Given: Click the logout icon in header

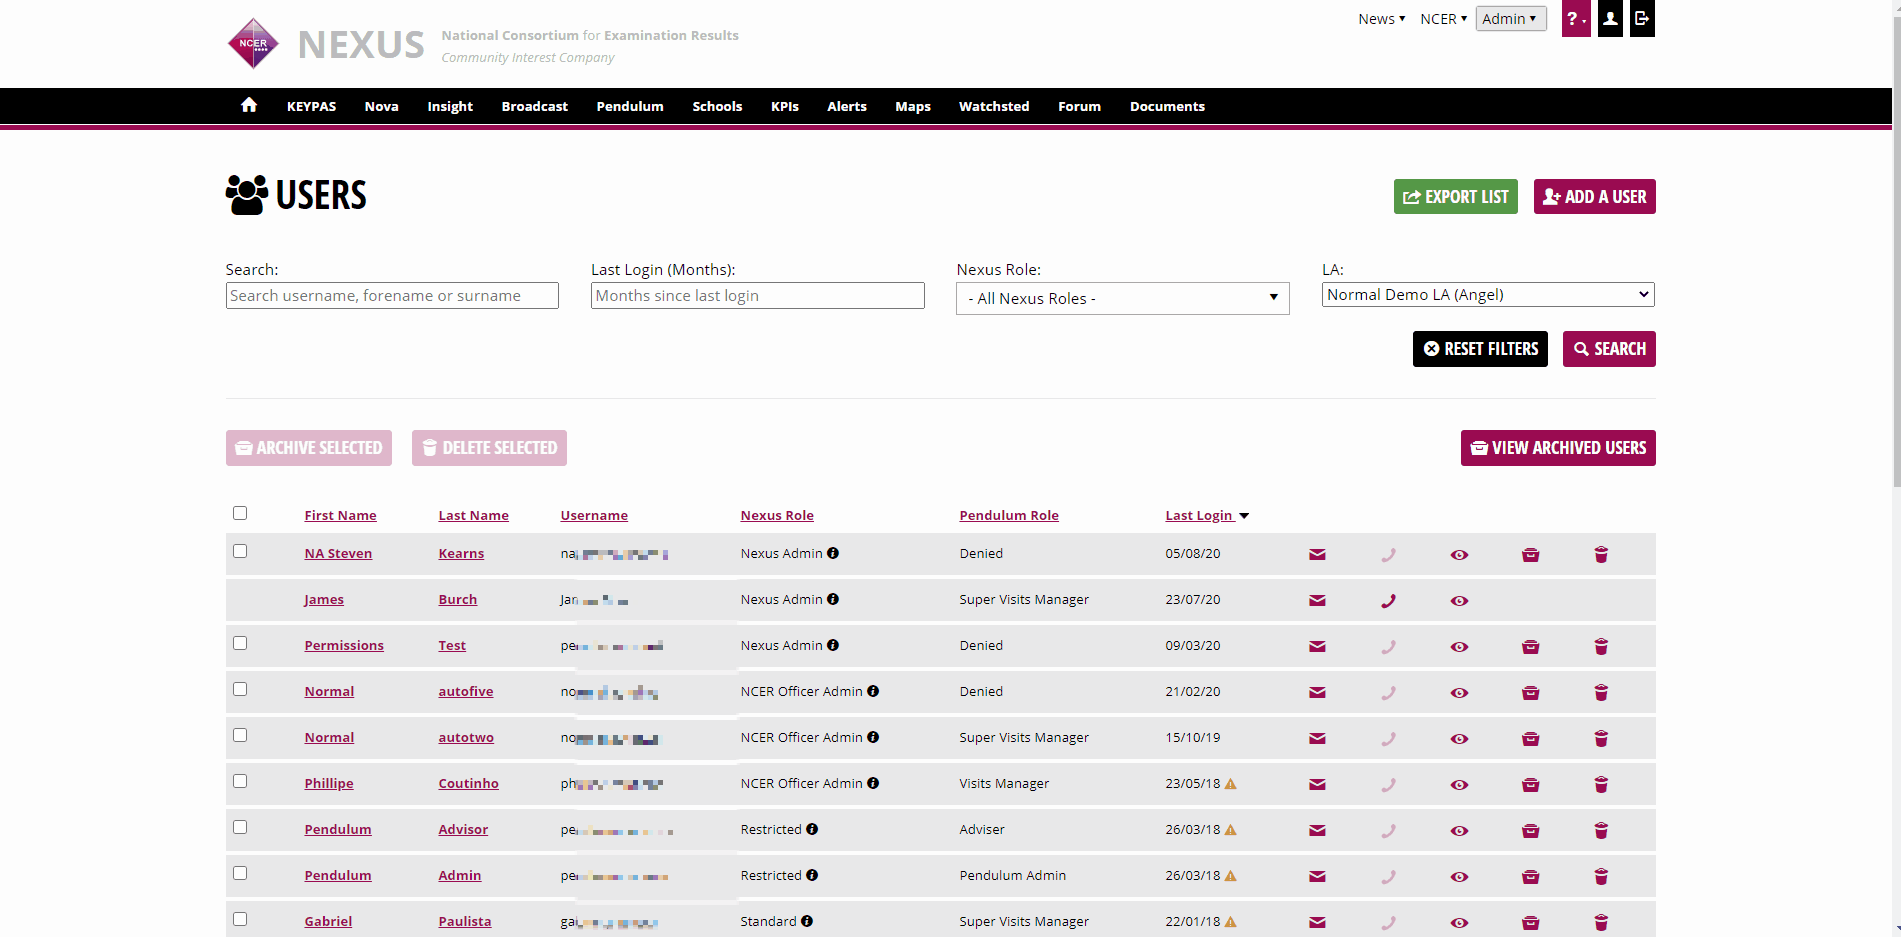Looking at the screenshot, I should (1642, 19).
